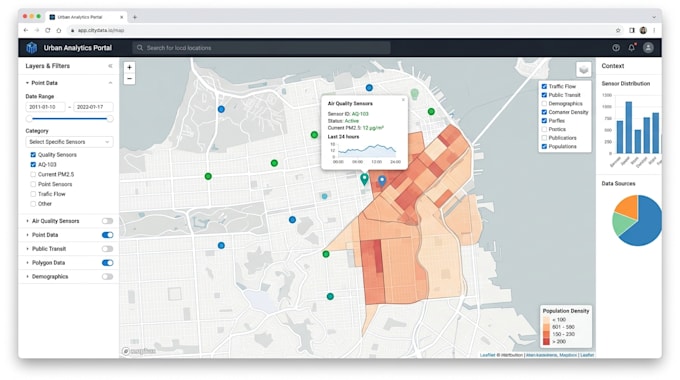This screenshot has width=680, height=380.
Task: Open the map layers stack button
Action: point(584,69)
